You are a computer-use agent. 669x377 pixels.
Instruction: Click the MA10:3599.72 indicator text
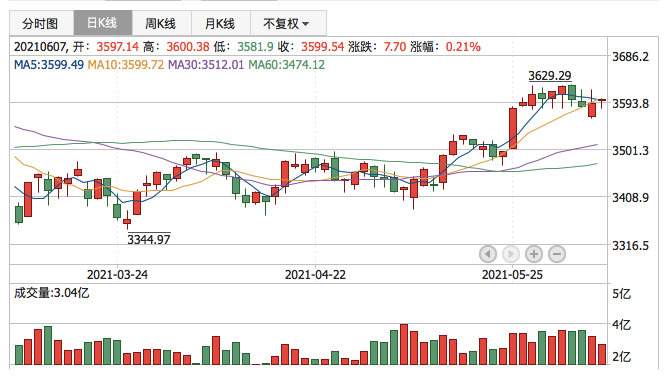(x=125, y=65)
